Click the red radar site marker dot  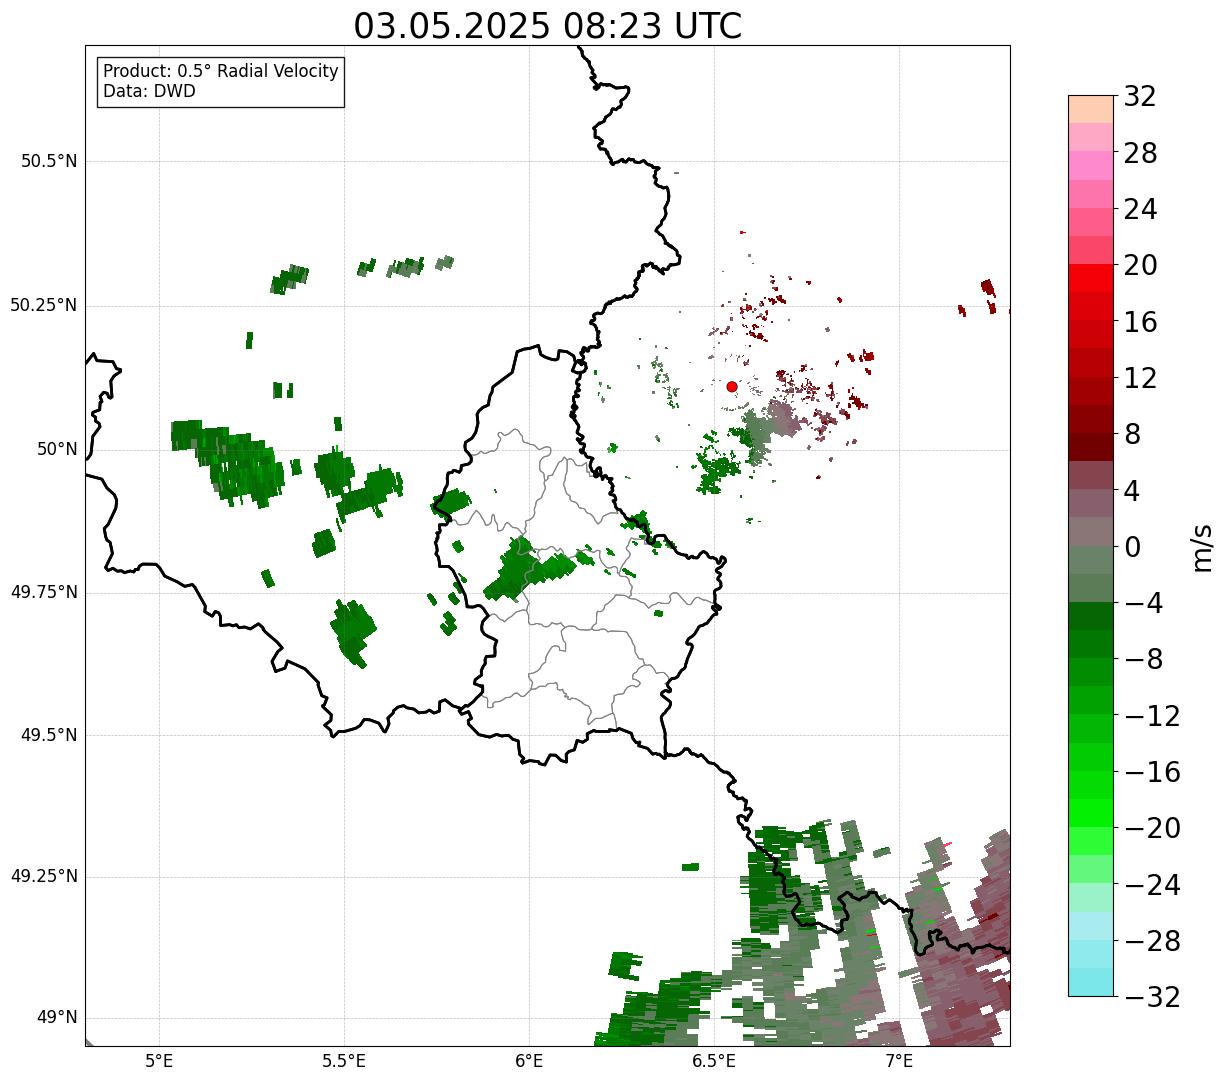click(x=732, y=386)
